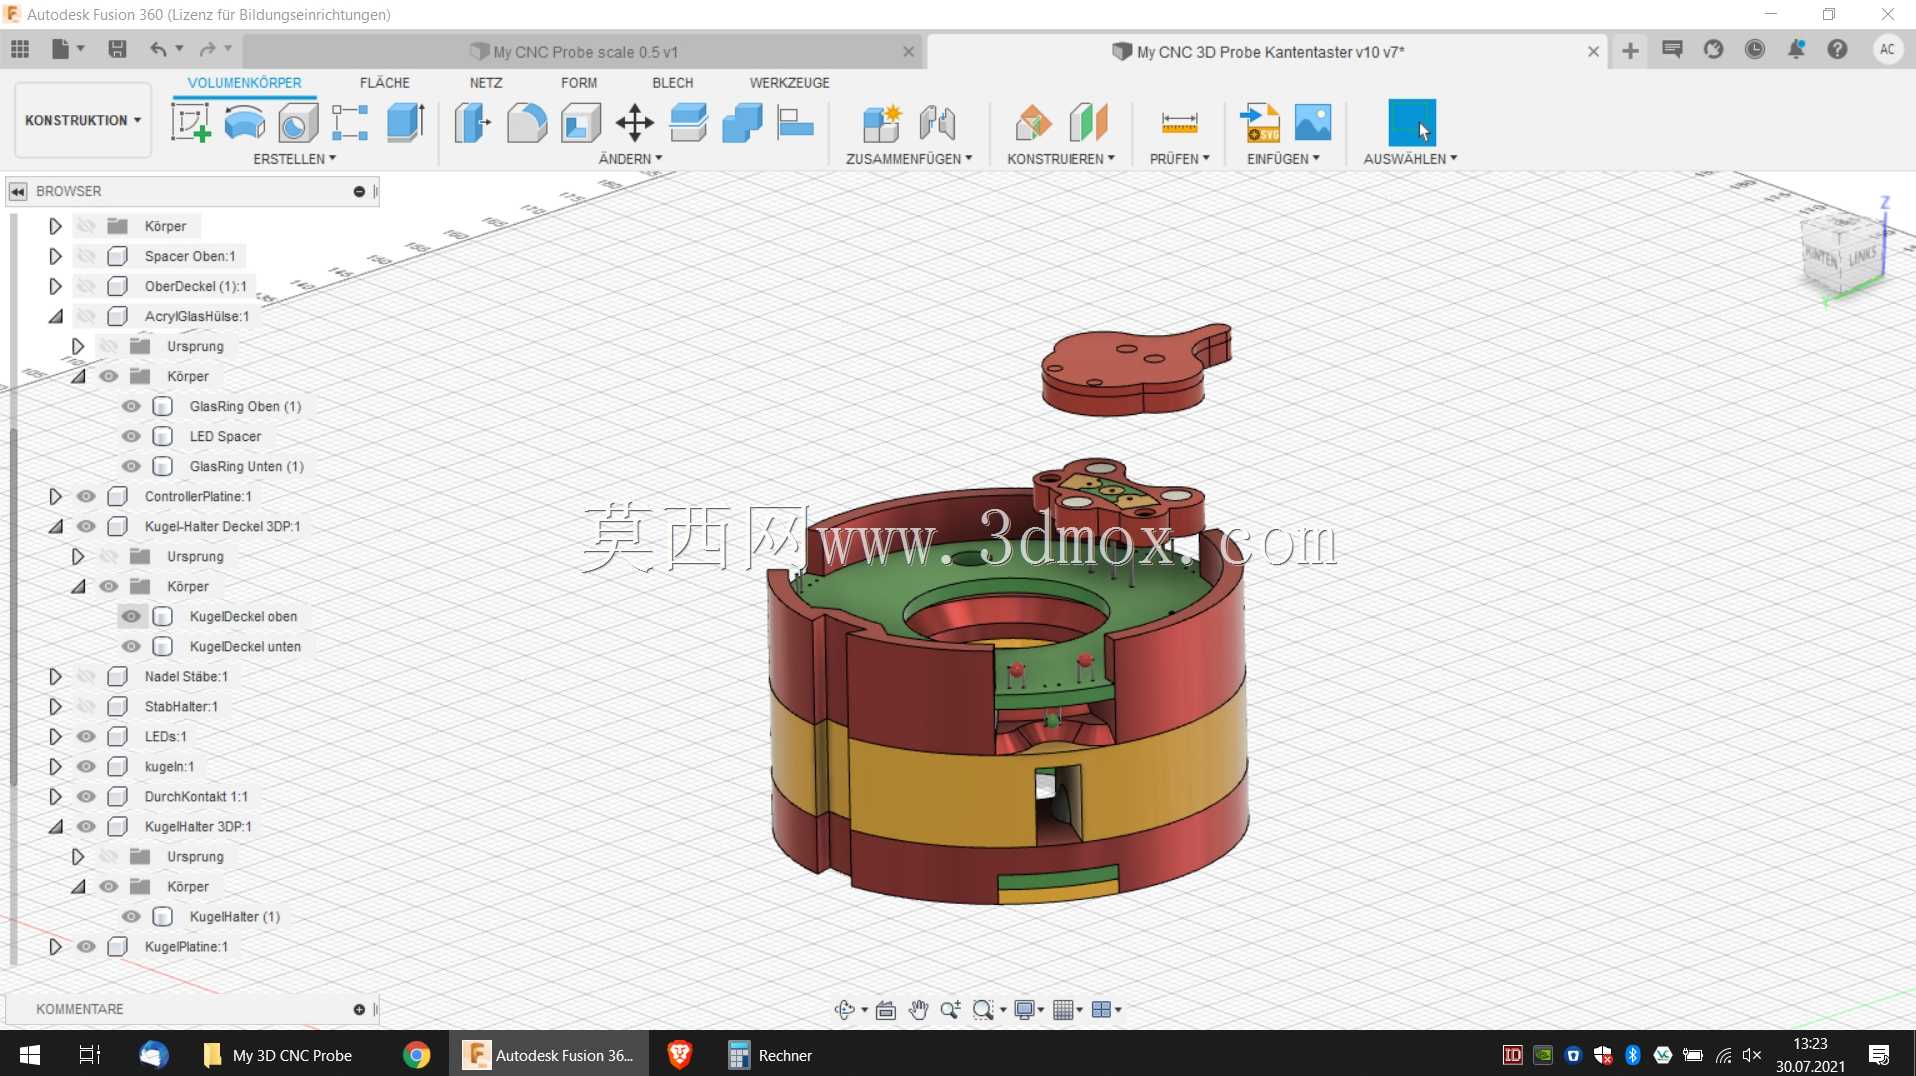
Task: Toggle visibility of GlasRing Oben (1)
Action: click(x=131, y=406)
